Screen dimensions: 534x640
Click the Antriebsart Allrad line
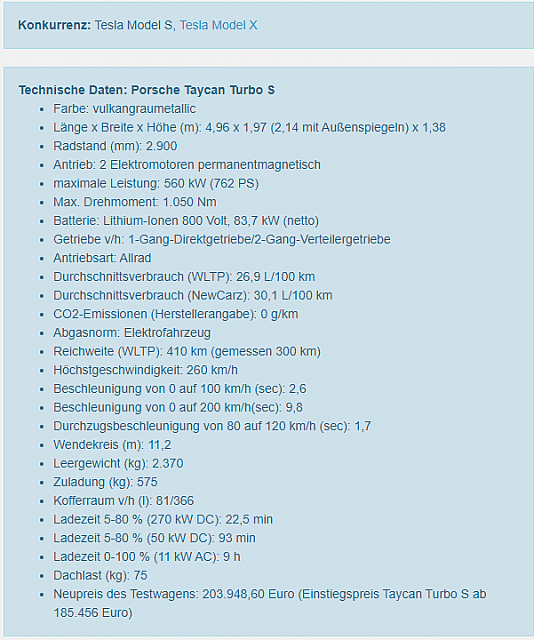102,258
